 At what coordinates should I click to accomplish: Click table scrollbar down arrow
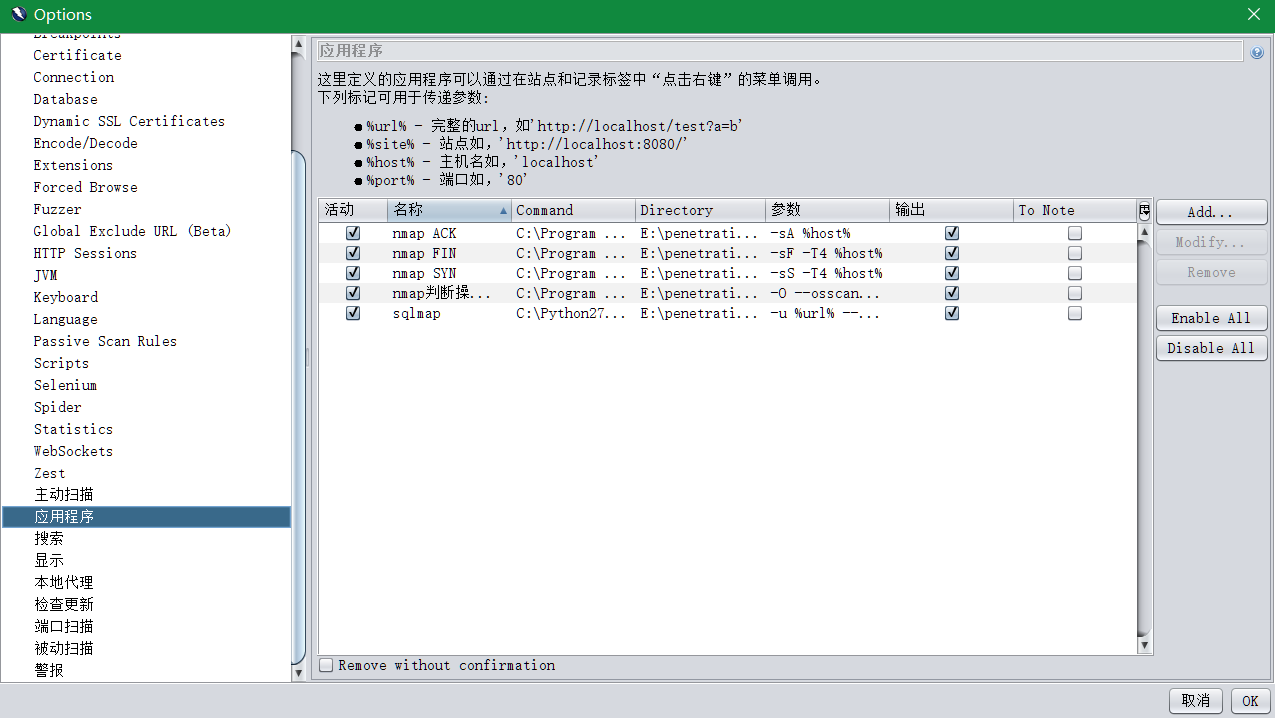(1145, 647)
